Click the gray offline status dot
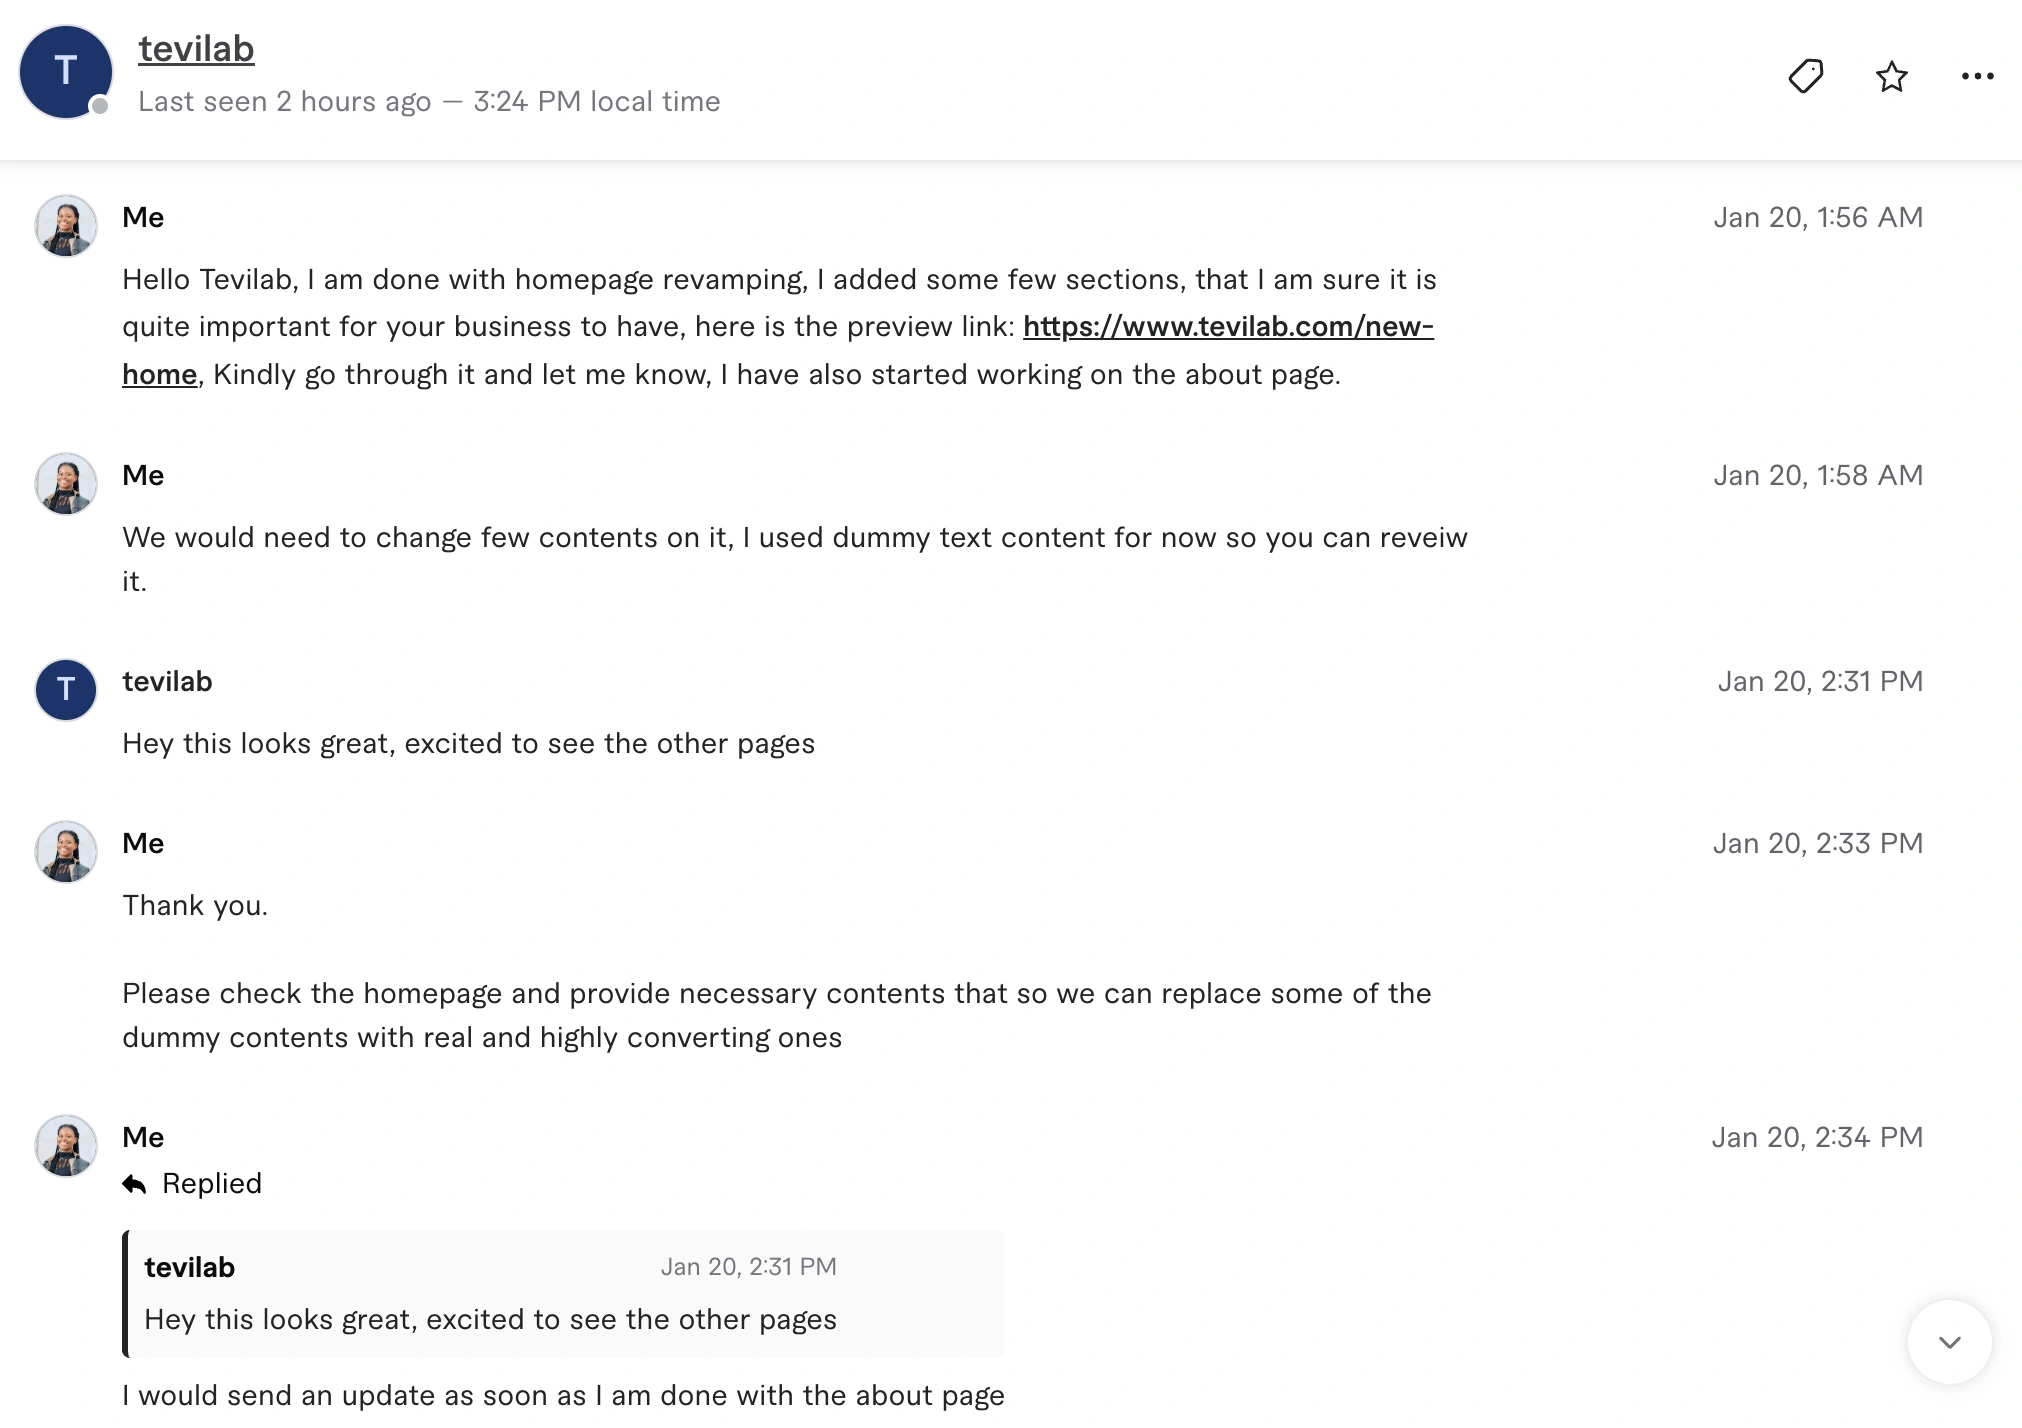The image size is (2022, 1428). (100, 106)
